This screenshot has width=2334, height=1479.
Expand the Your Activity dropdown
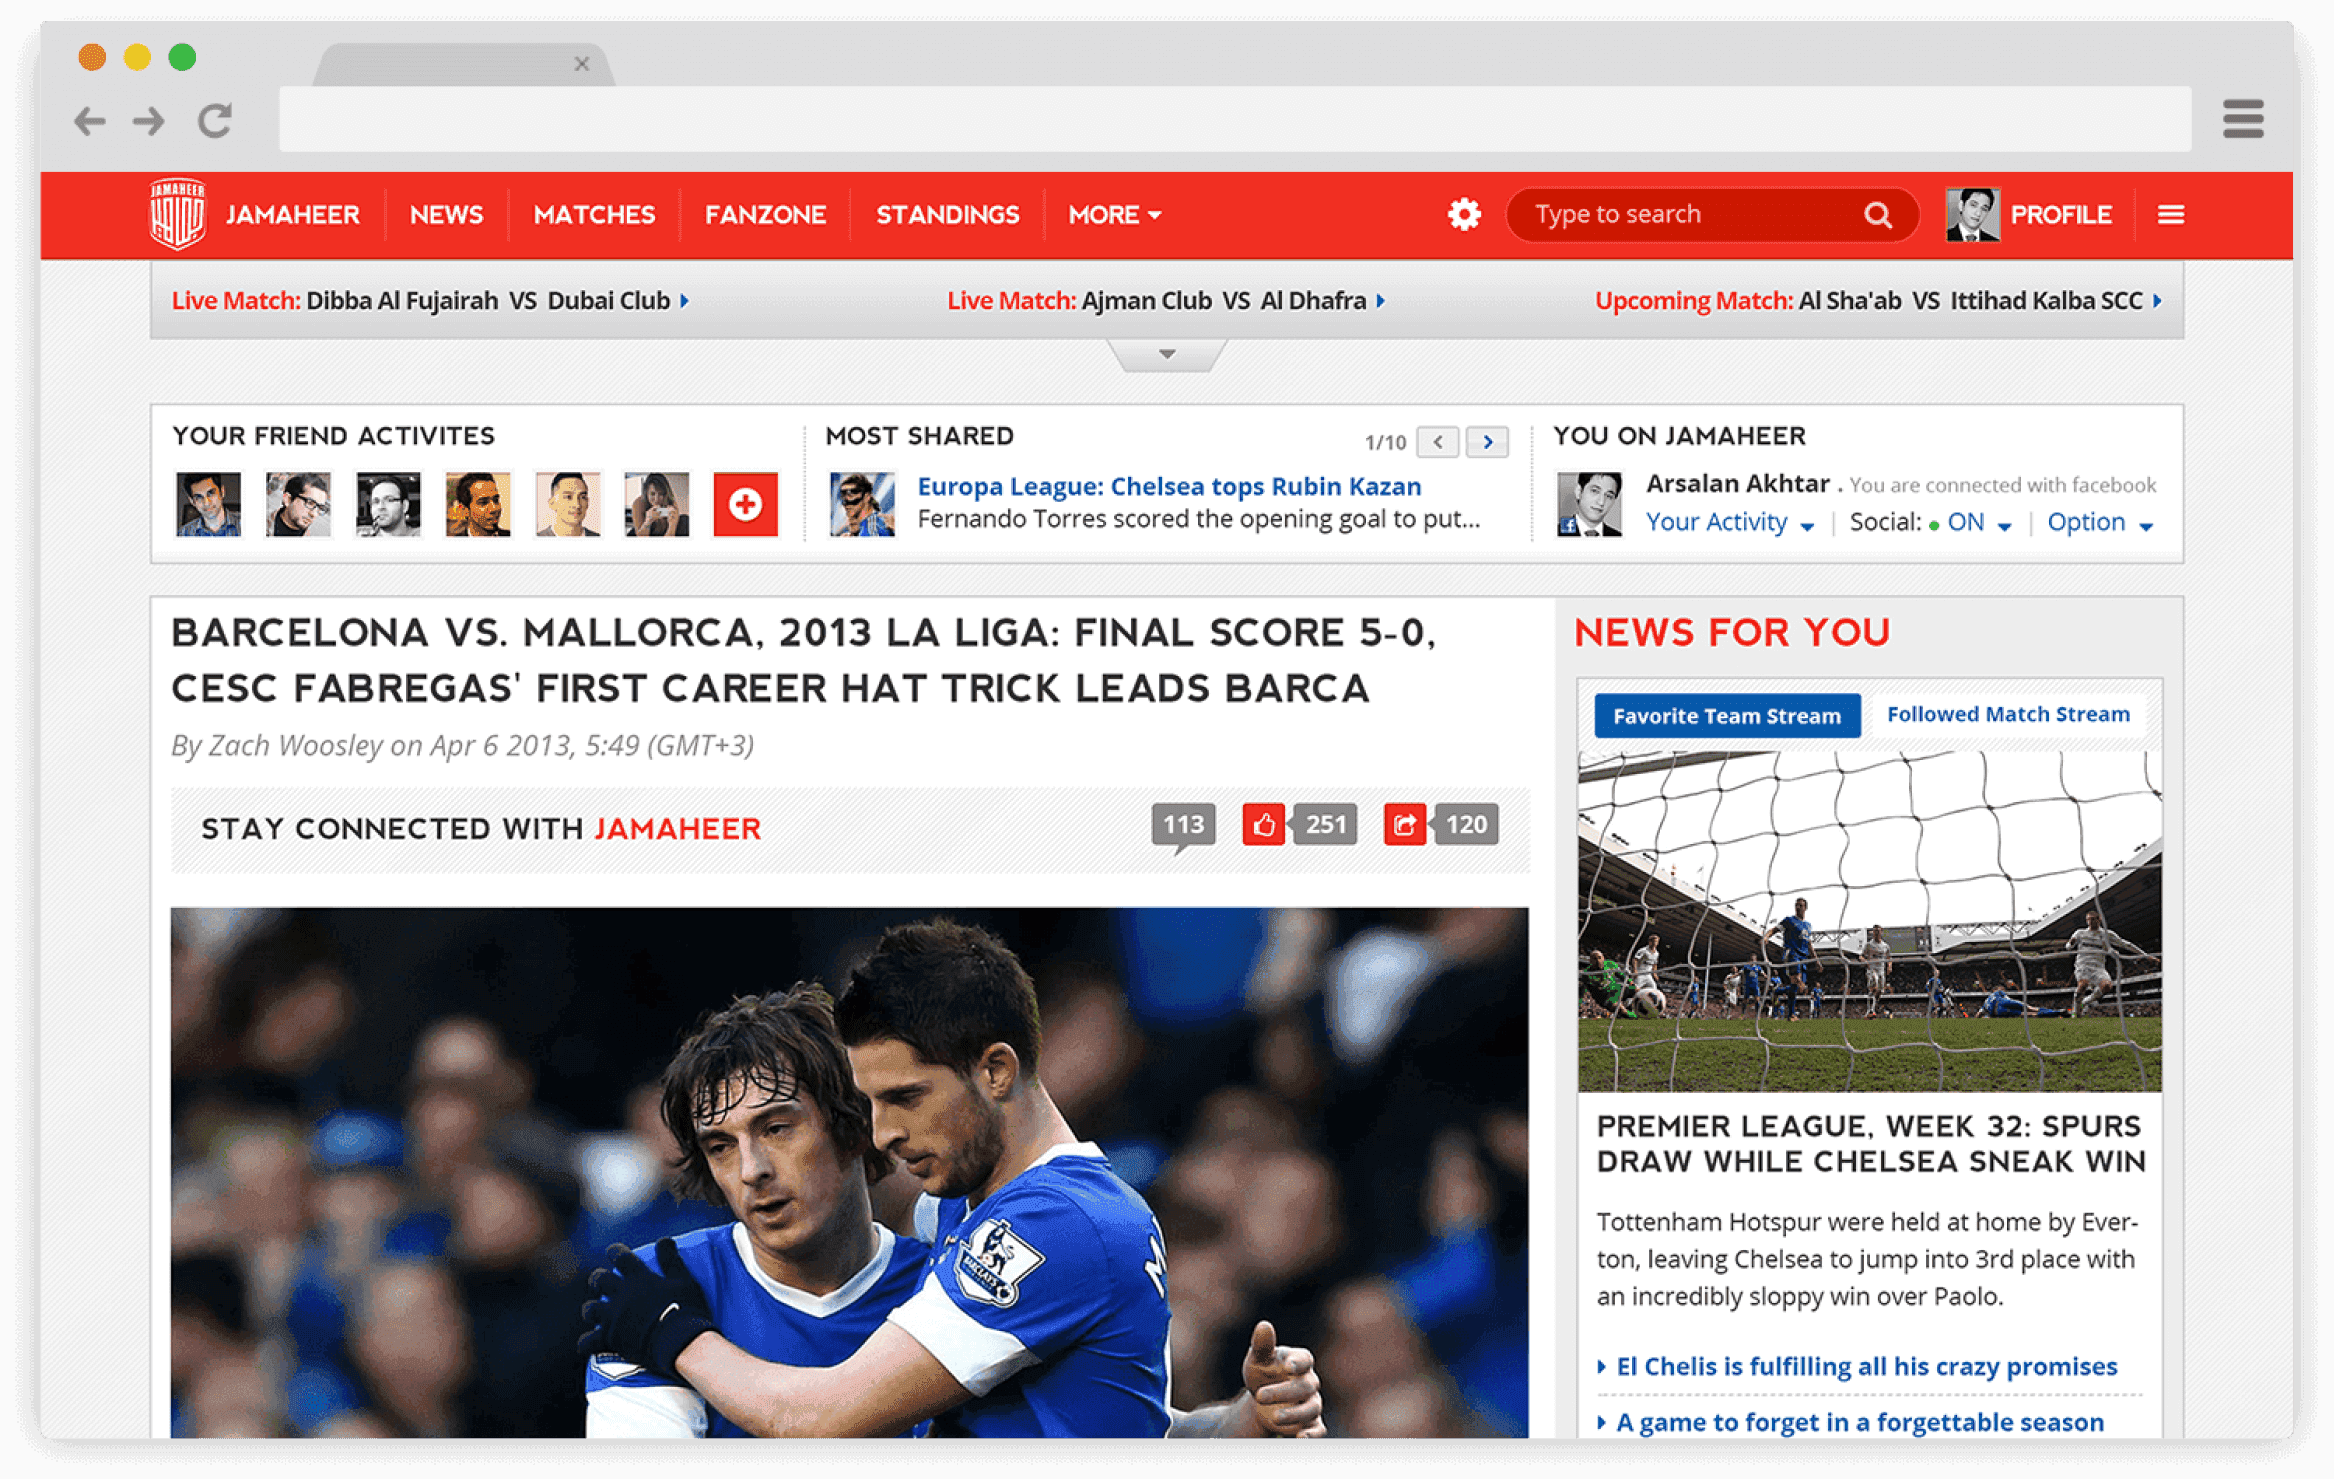(1729, 522)
